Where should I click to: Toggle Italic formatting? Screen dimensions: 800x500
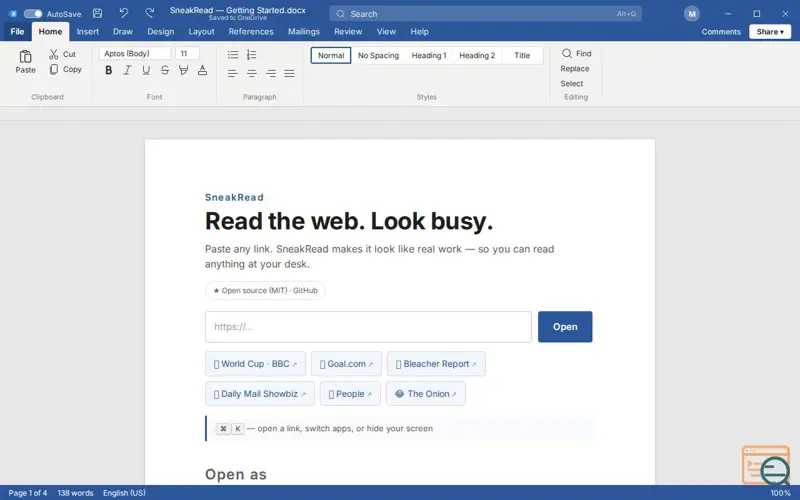128,70
